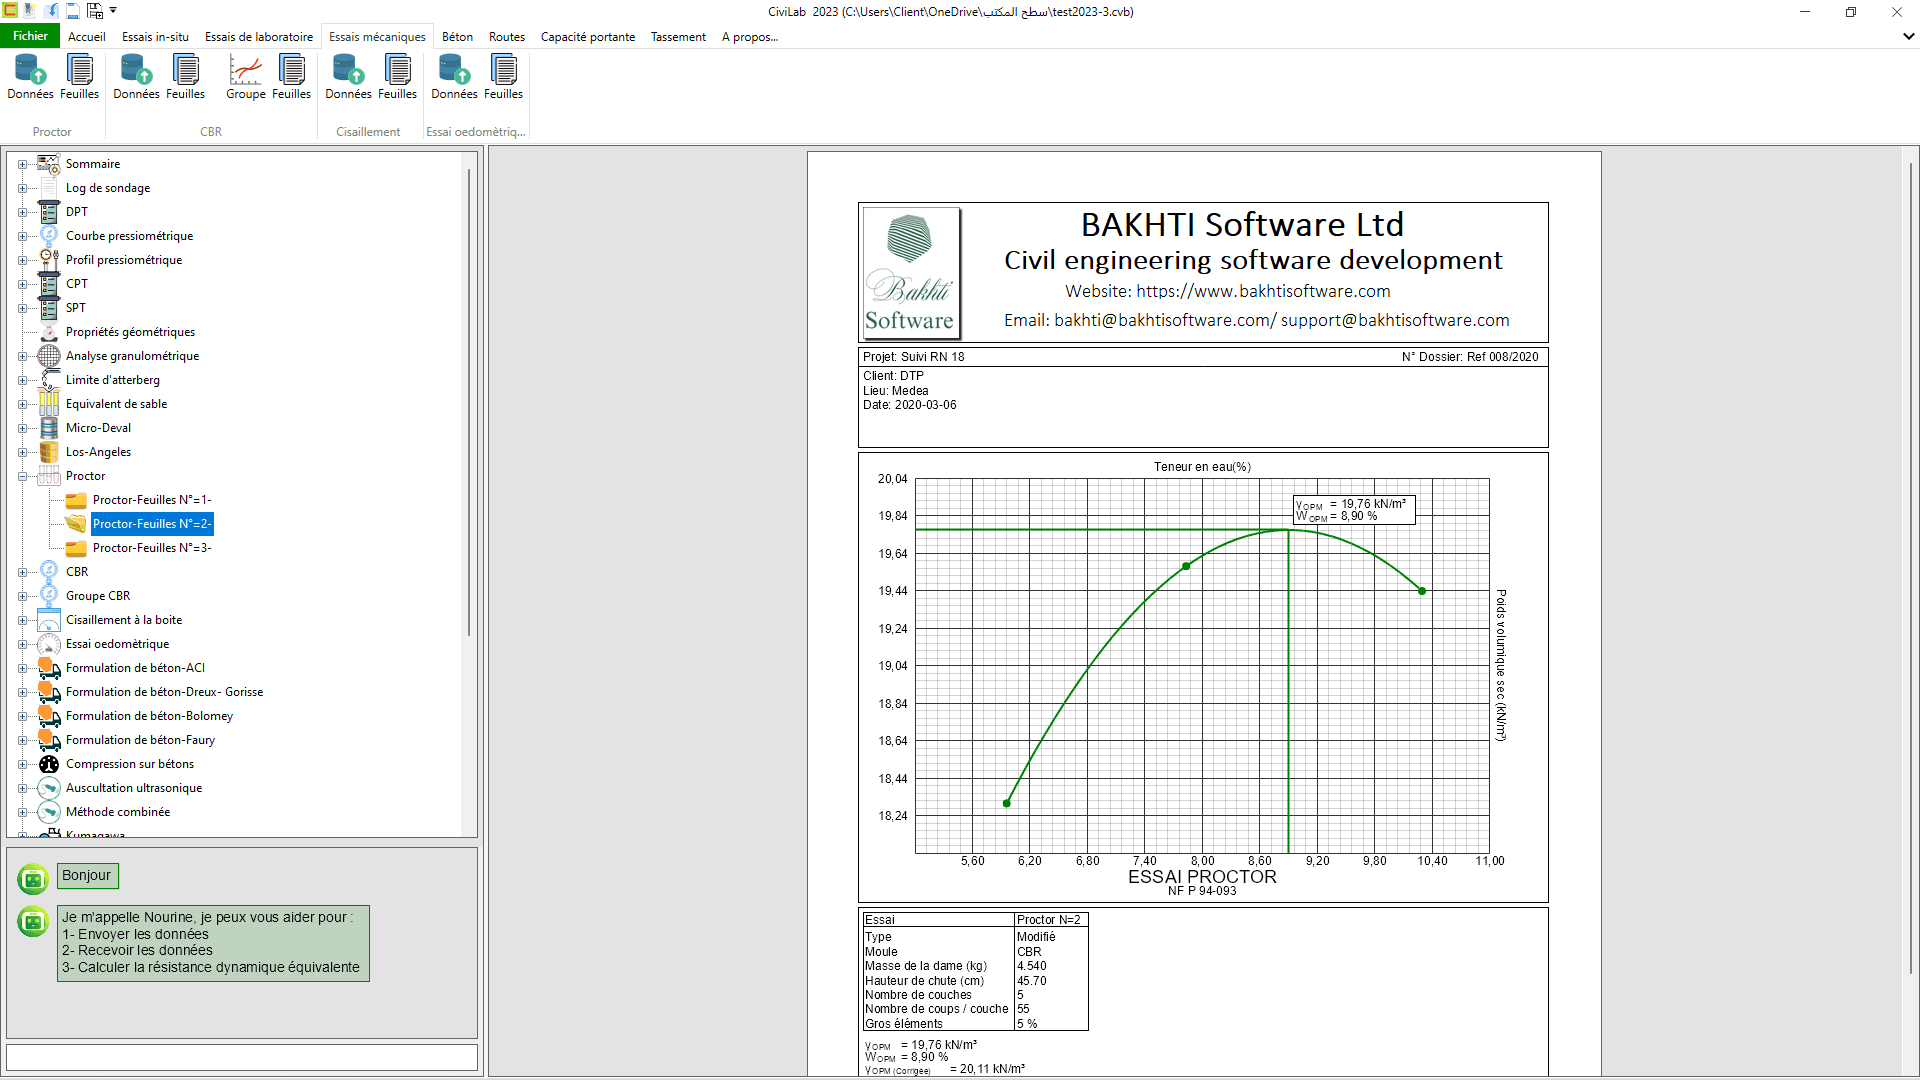This screenshot has height=1080, width=1920.
Task: Open Proctor Données in the ribbon
Action: tap(30, 77)
